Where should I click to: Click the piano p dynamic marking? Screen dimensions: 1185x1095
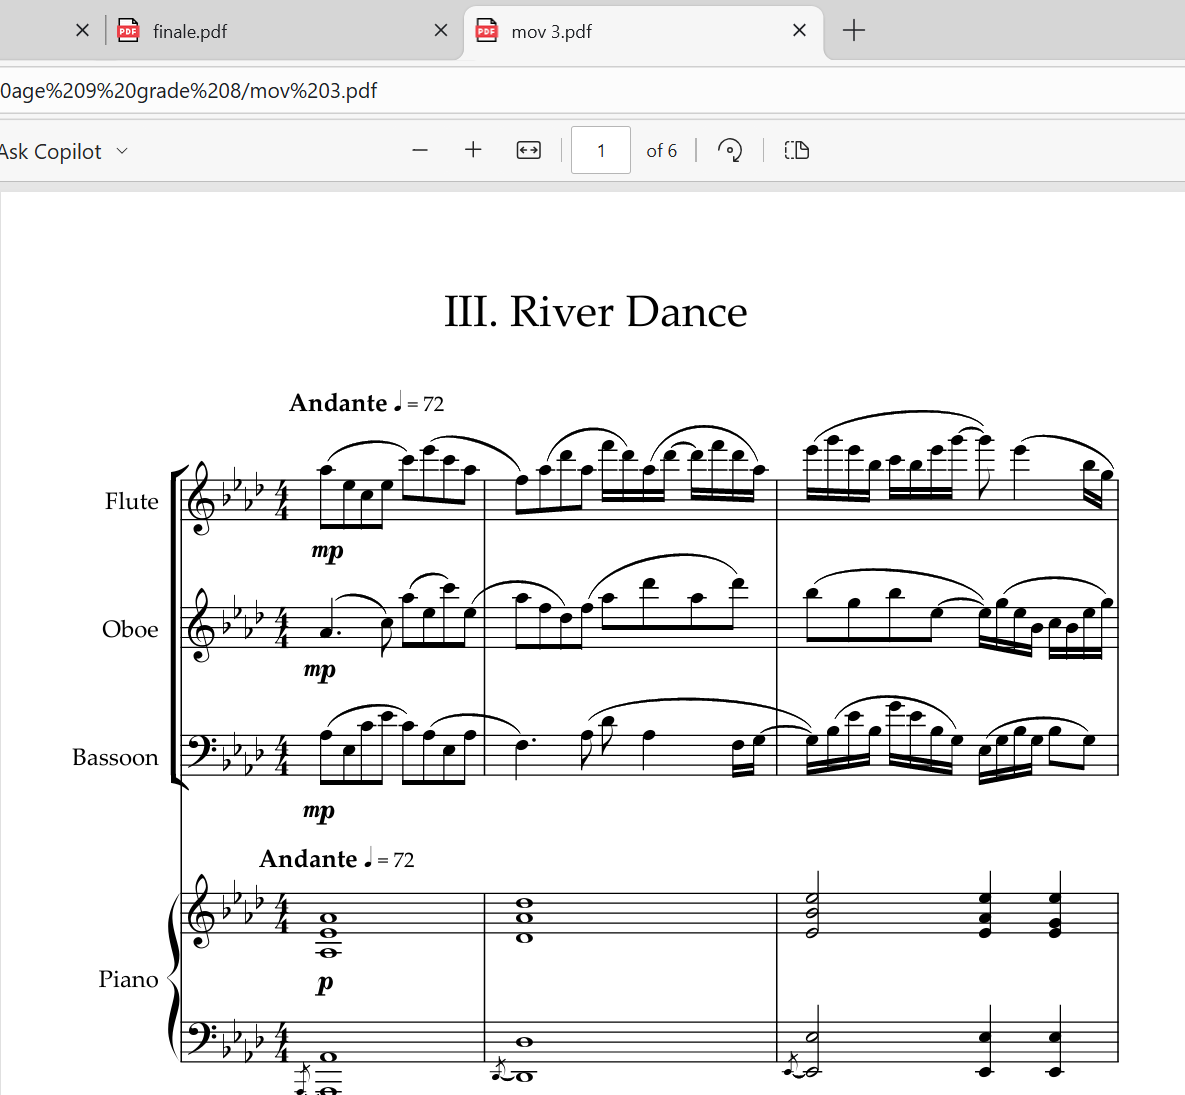tap(325, 983)
